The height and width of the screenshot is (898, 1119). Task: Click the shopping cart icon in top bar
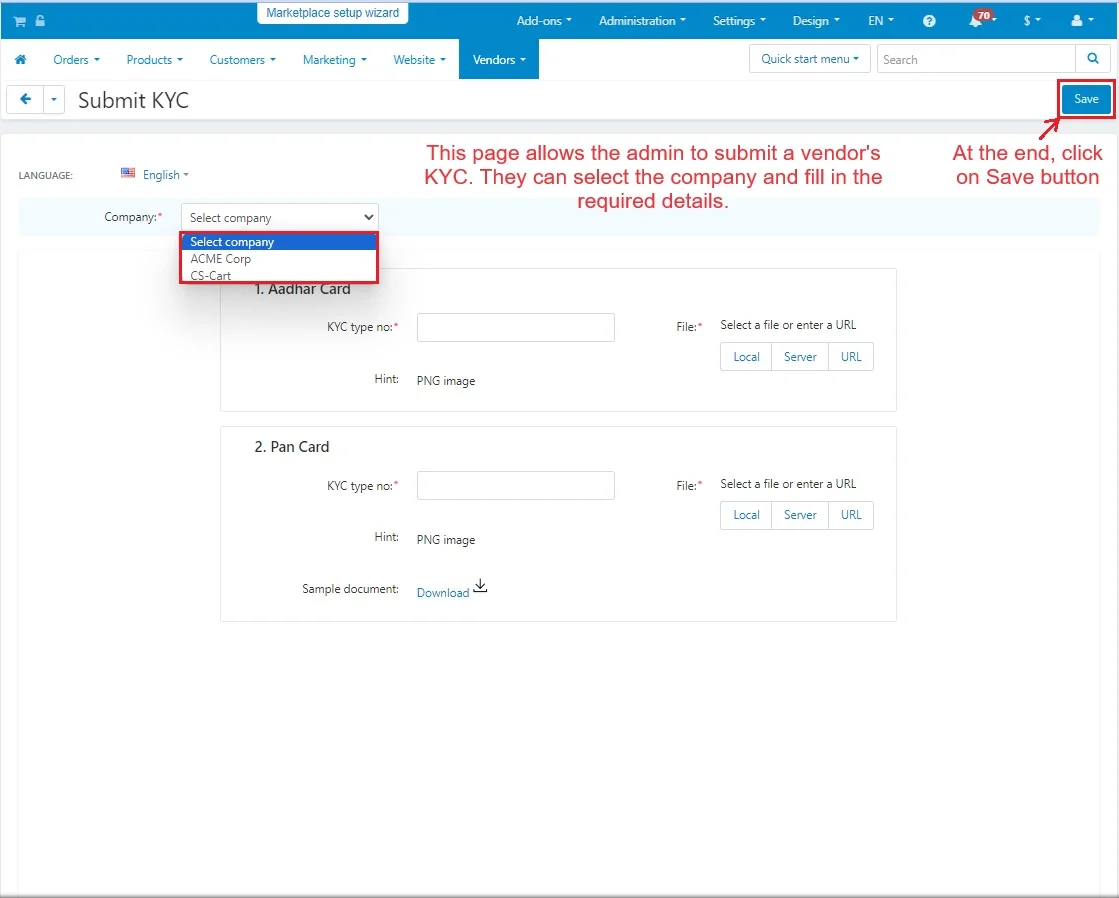(19, 21)
